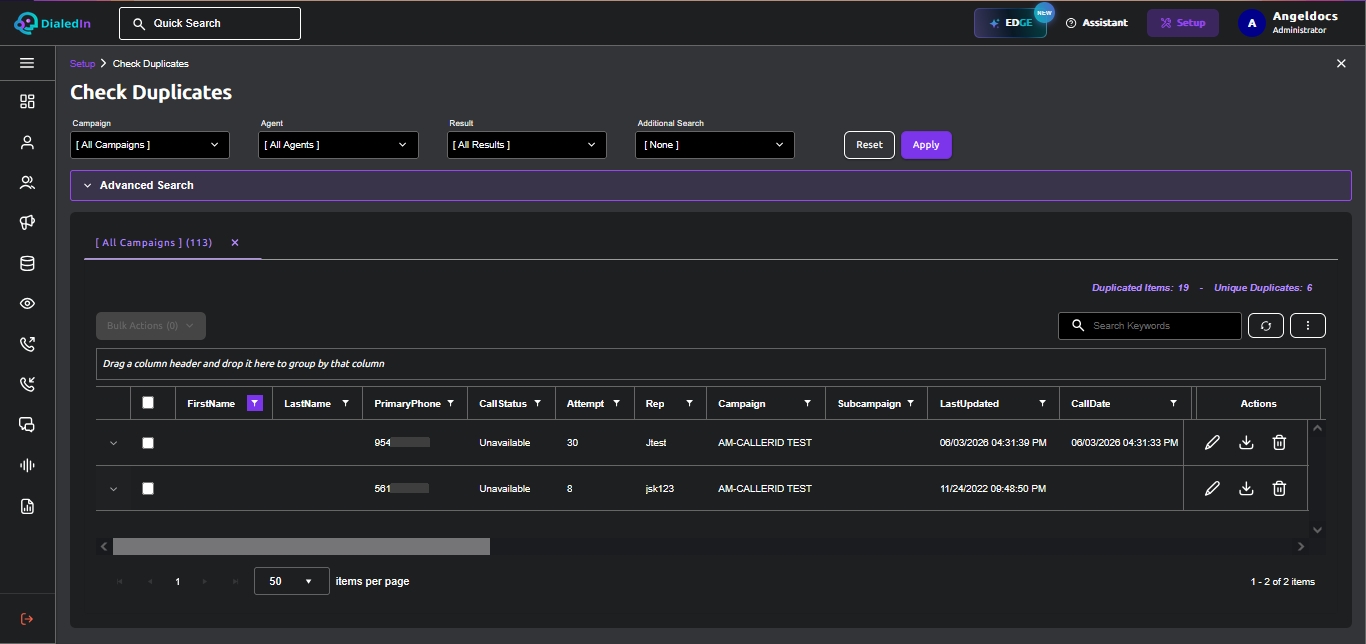This screenshot has width=1366, height=644.
Task: Click the horizontal scrollbar right arrow
Action: pyautogui.click(x=1301, y=547)
